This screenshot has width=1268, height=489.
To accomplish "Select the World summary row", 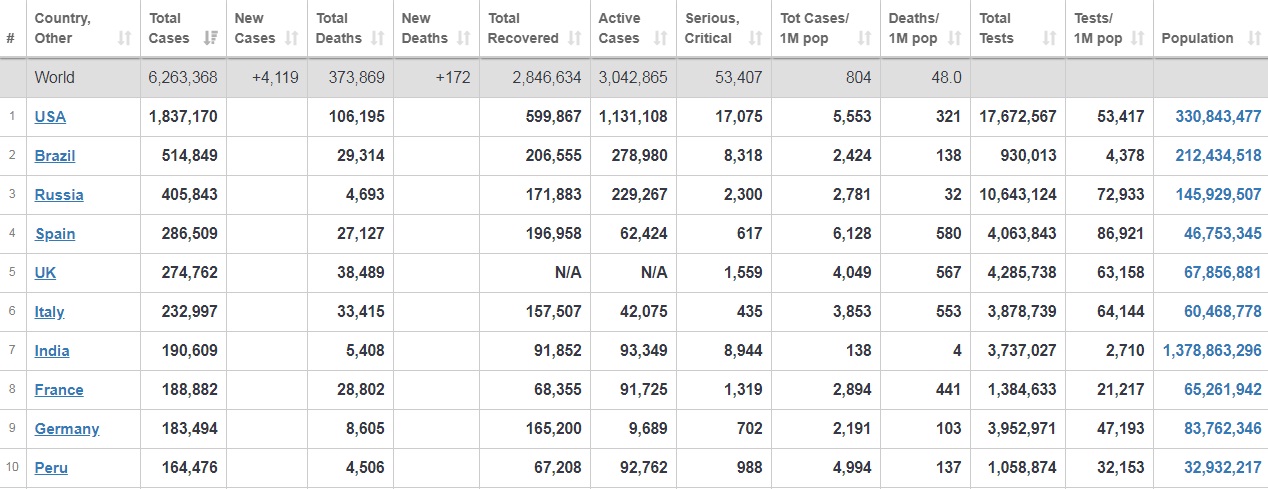I will pyautogui.click(x=634, y=77).
